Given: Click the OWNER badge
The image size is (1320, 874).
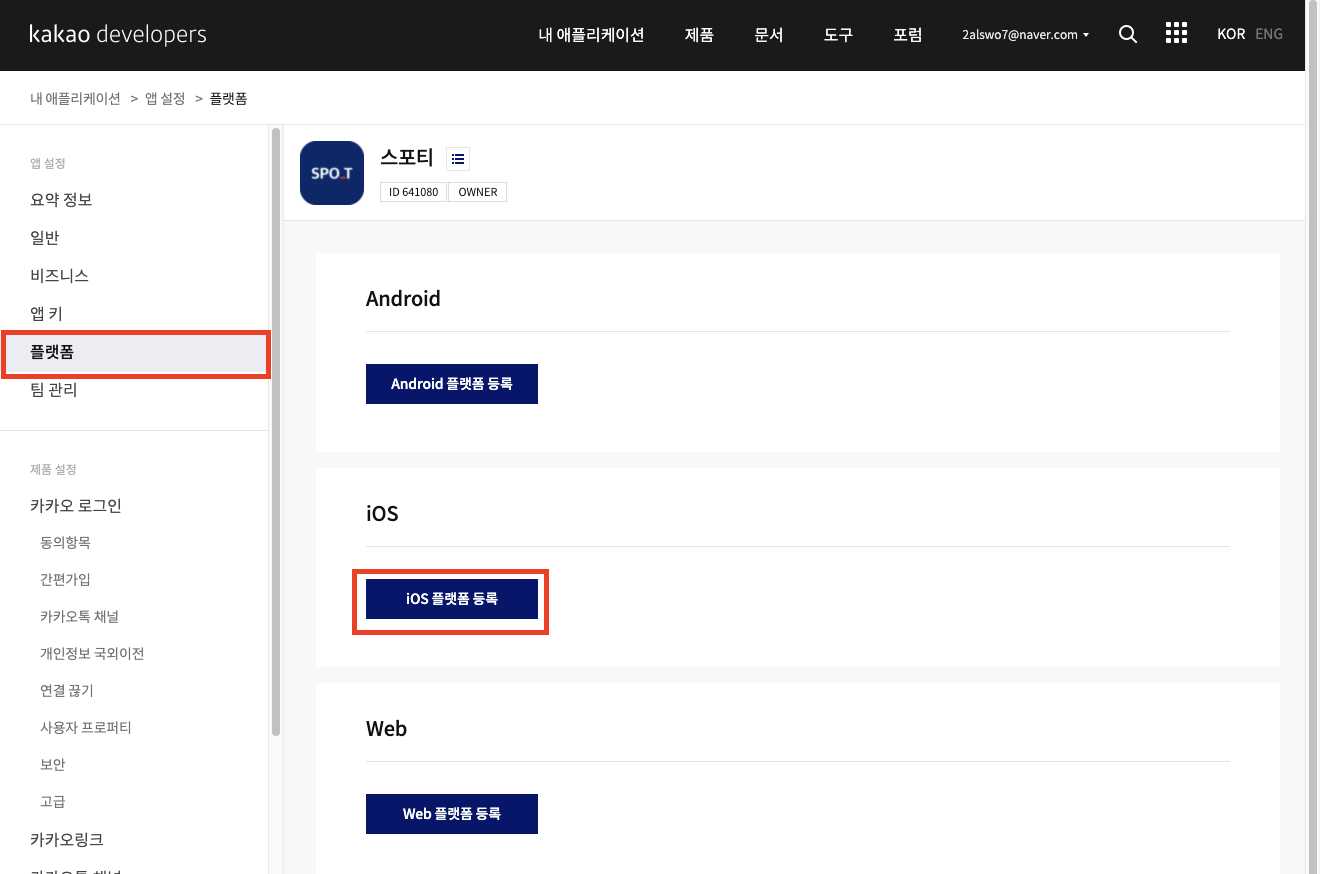Looking at the screenshot, I should 478,192.
